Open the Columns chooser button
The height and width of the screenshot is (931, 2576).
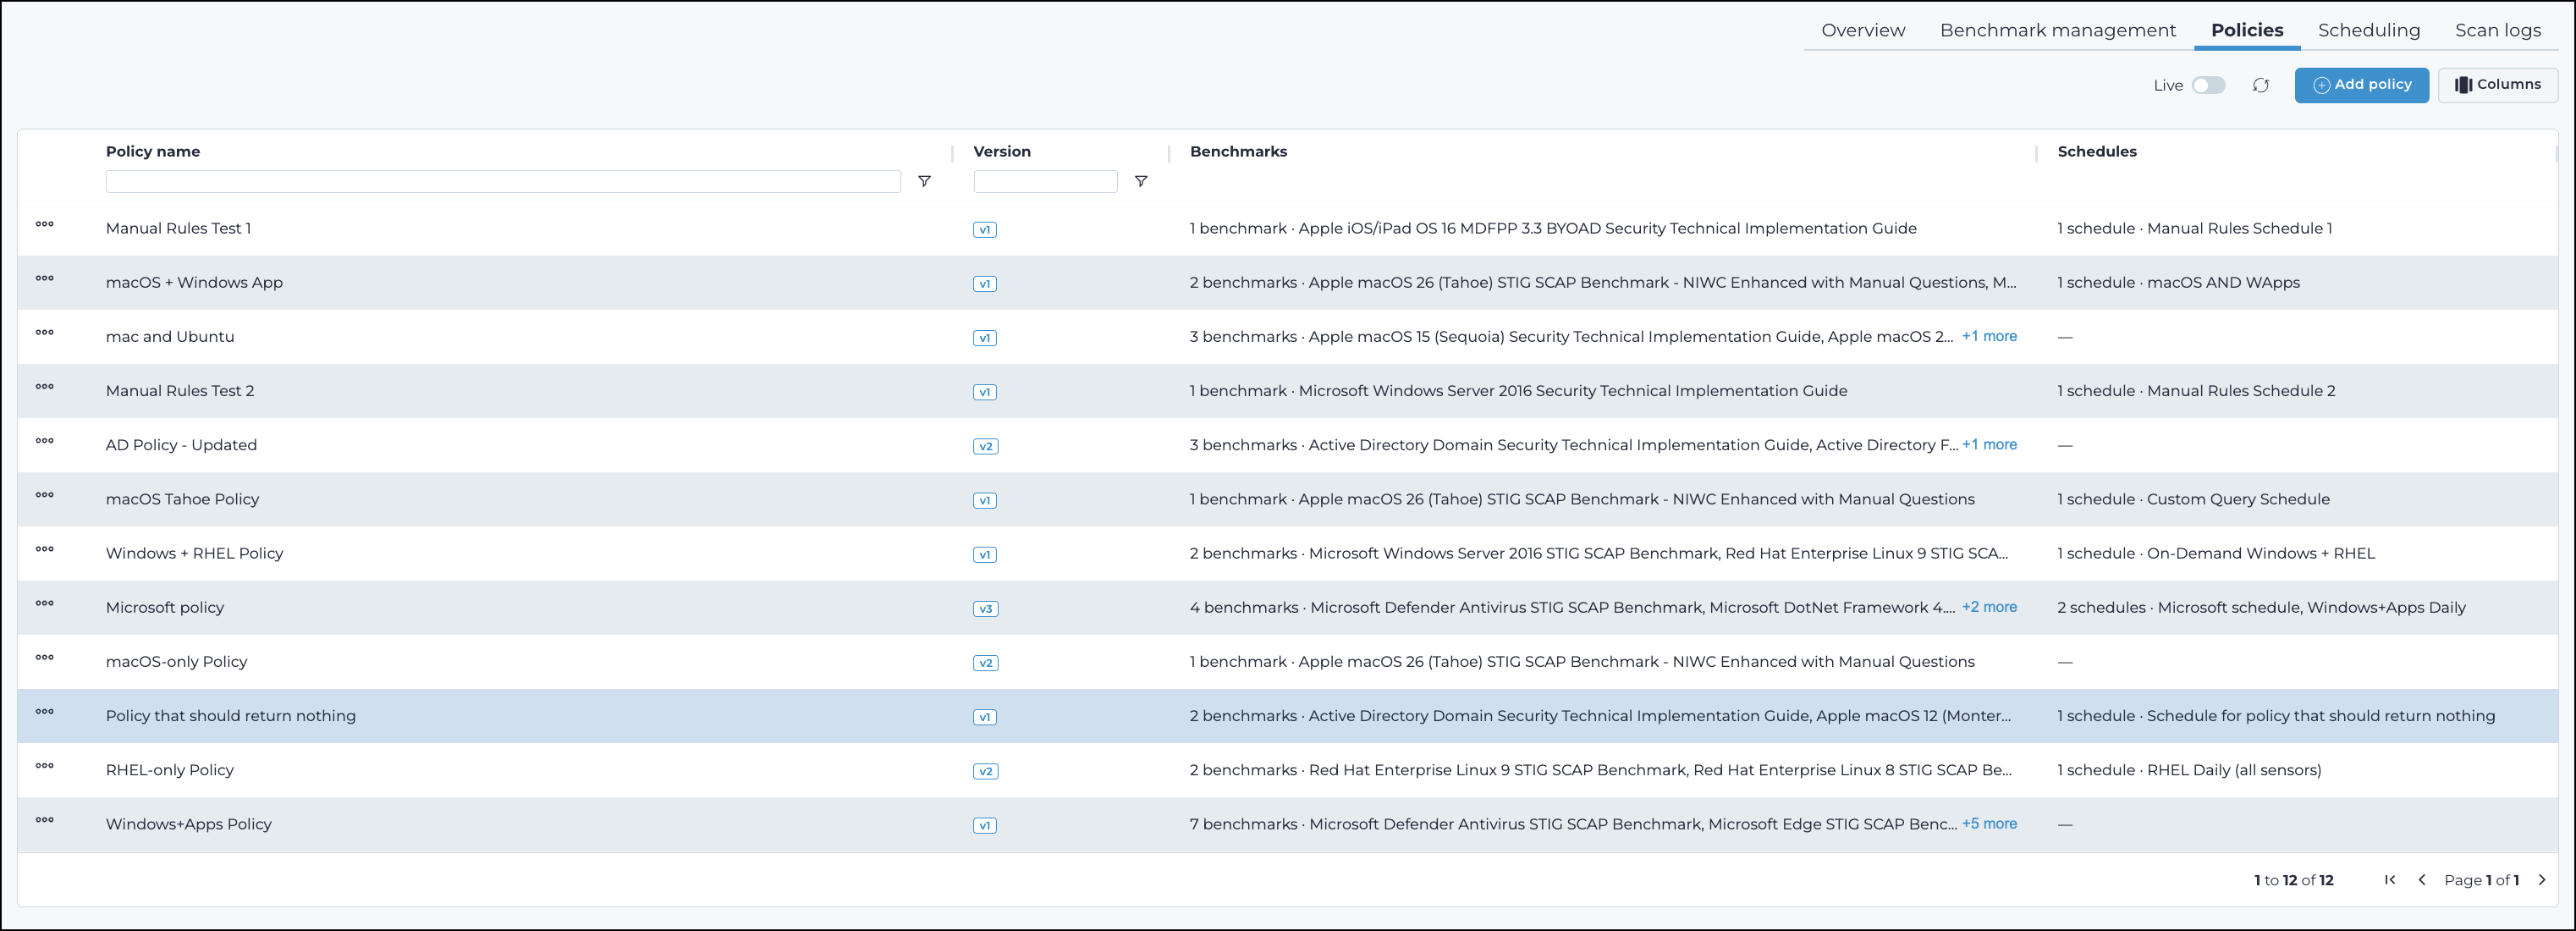pyautogui.click(x=2498, y=85)
